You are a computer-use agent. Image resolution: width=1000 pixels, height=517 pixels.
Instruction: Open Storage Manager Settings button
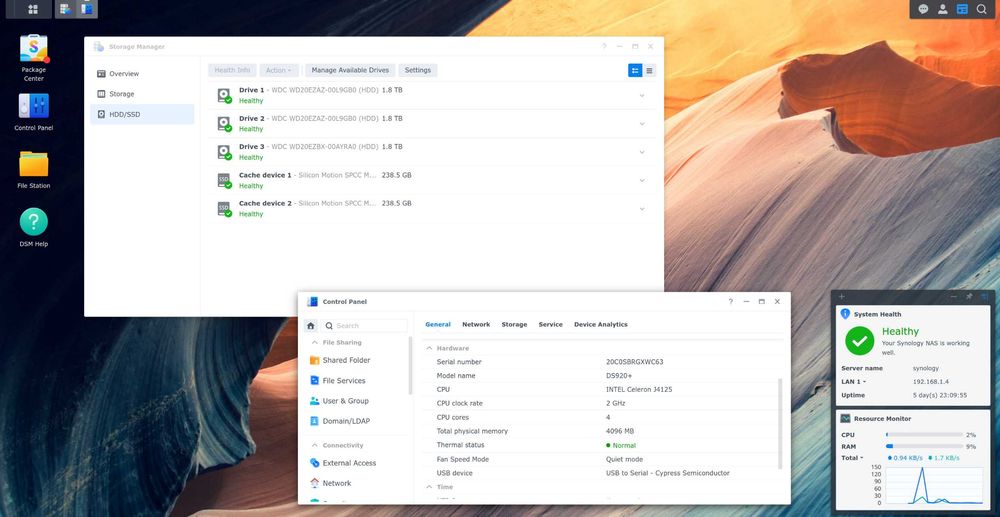coord(418,70)
